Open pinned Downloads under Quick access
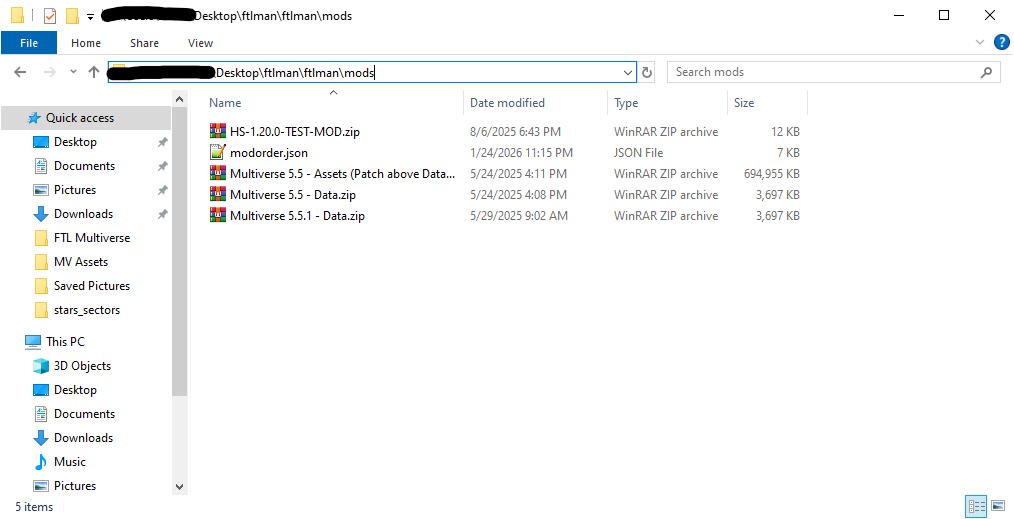The height and width of the screenshot is (519, 1014). click(x=73, y=213)
